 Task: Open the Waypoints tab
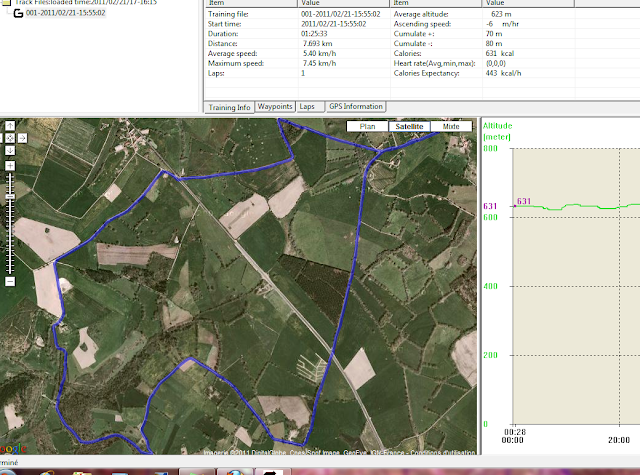click(275, 107)
